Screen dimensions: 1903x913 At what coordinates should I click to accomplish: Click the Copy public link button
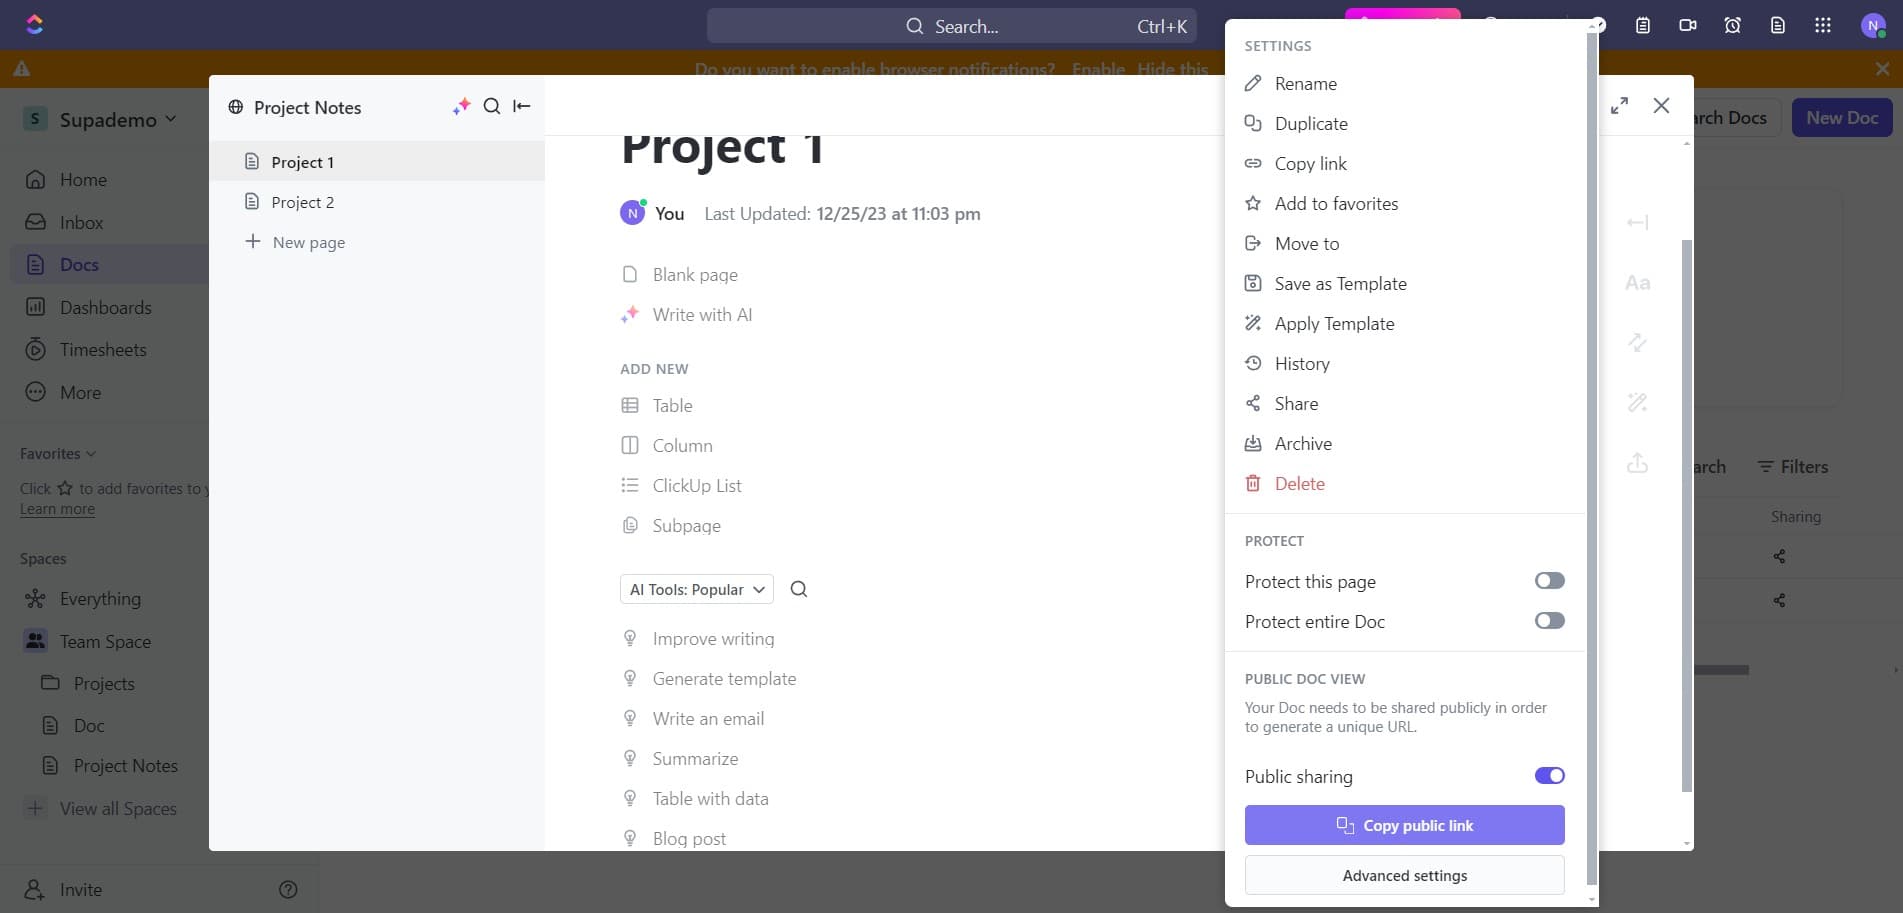[x=1404, y=826]
